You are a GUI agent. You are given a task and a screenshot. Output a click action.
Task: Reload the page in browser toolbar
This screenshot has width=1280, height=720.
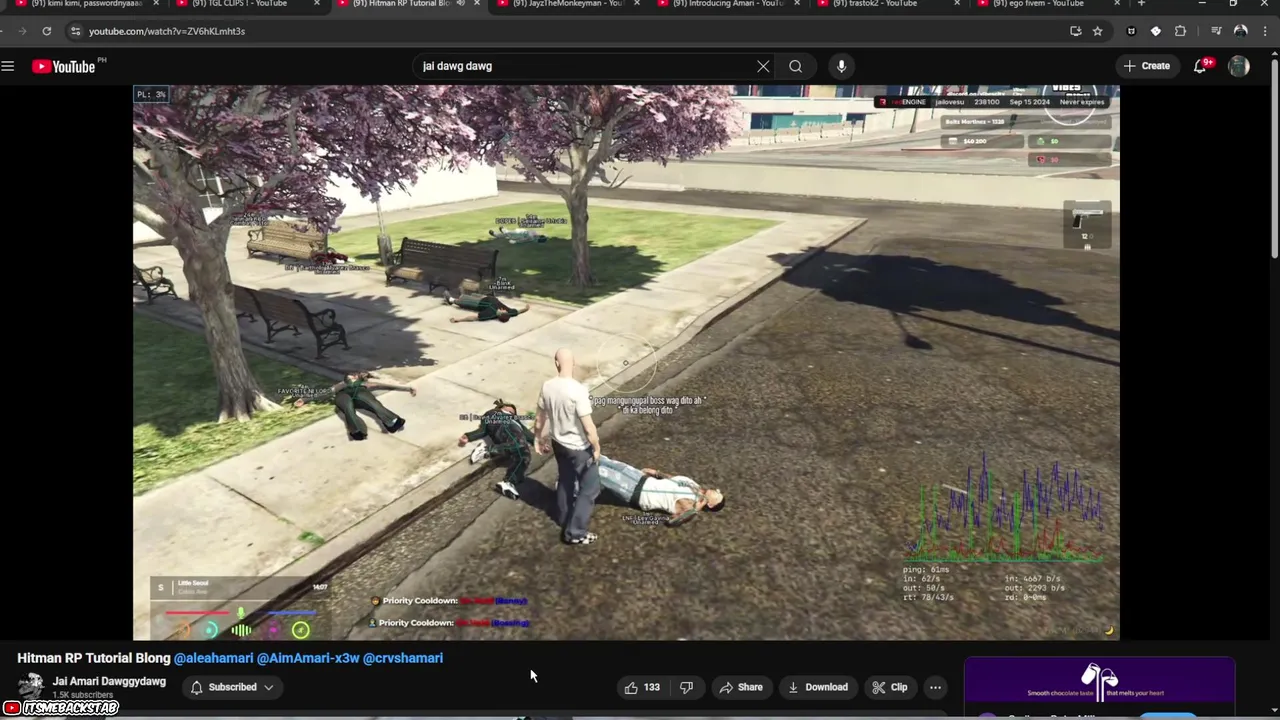click(46, 31)
